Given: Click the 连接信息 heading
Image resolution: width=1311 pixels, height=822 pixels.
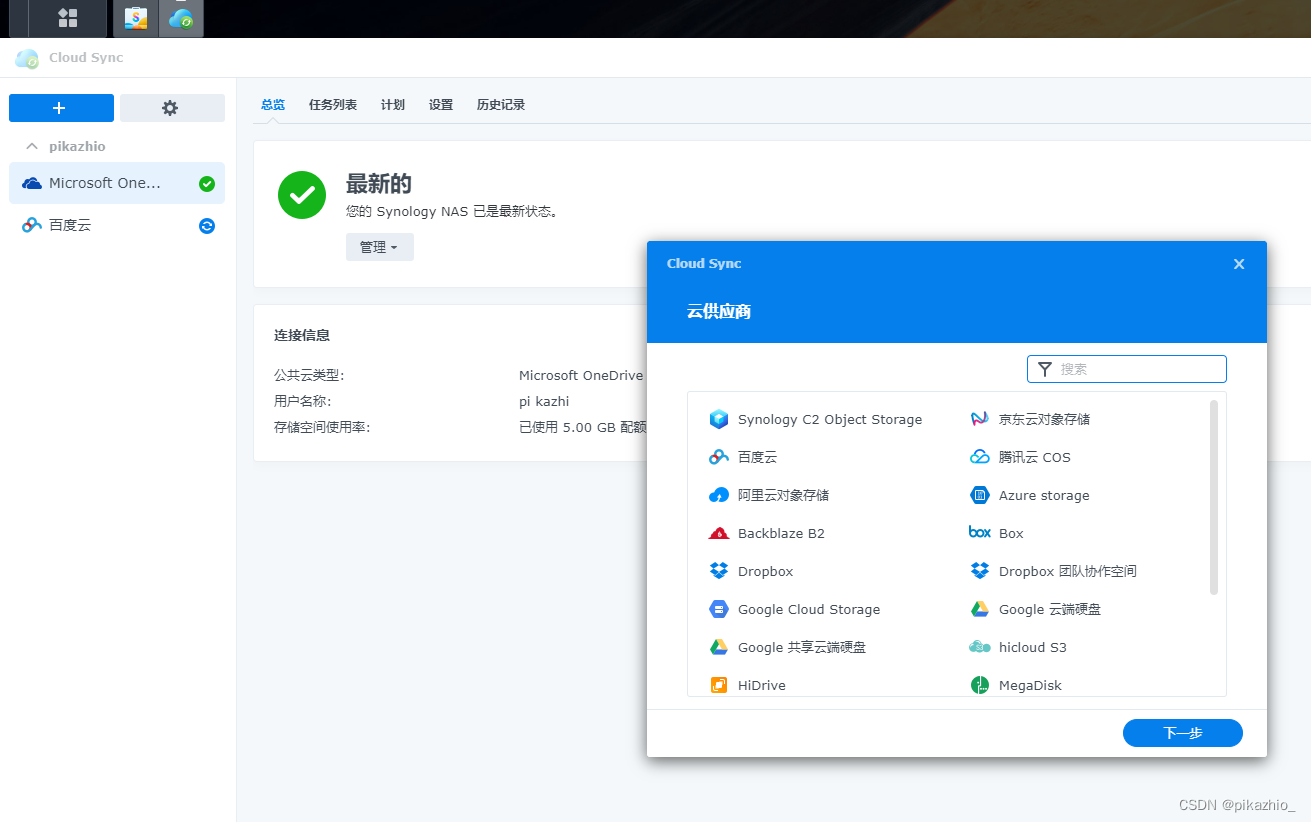Looking at the screenshot, I should pyautogui.click(x=302, y=336).
